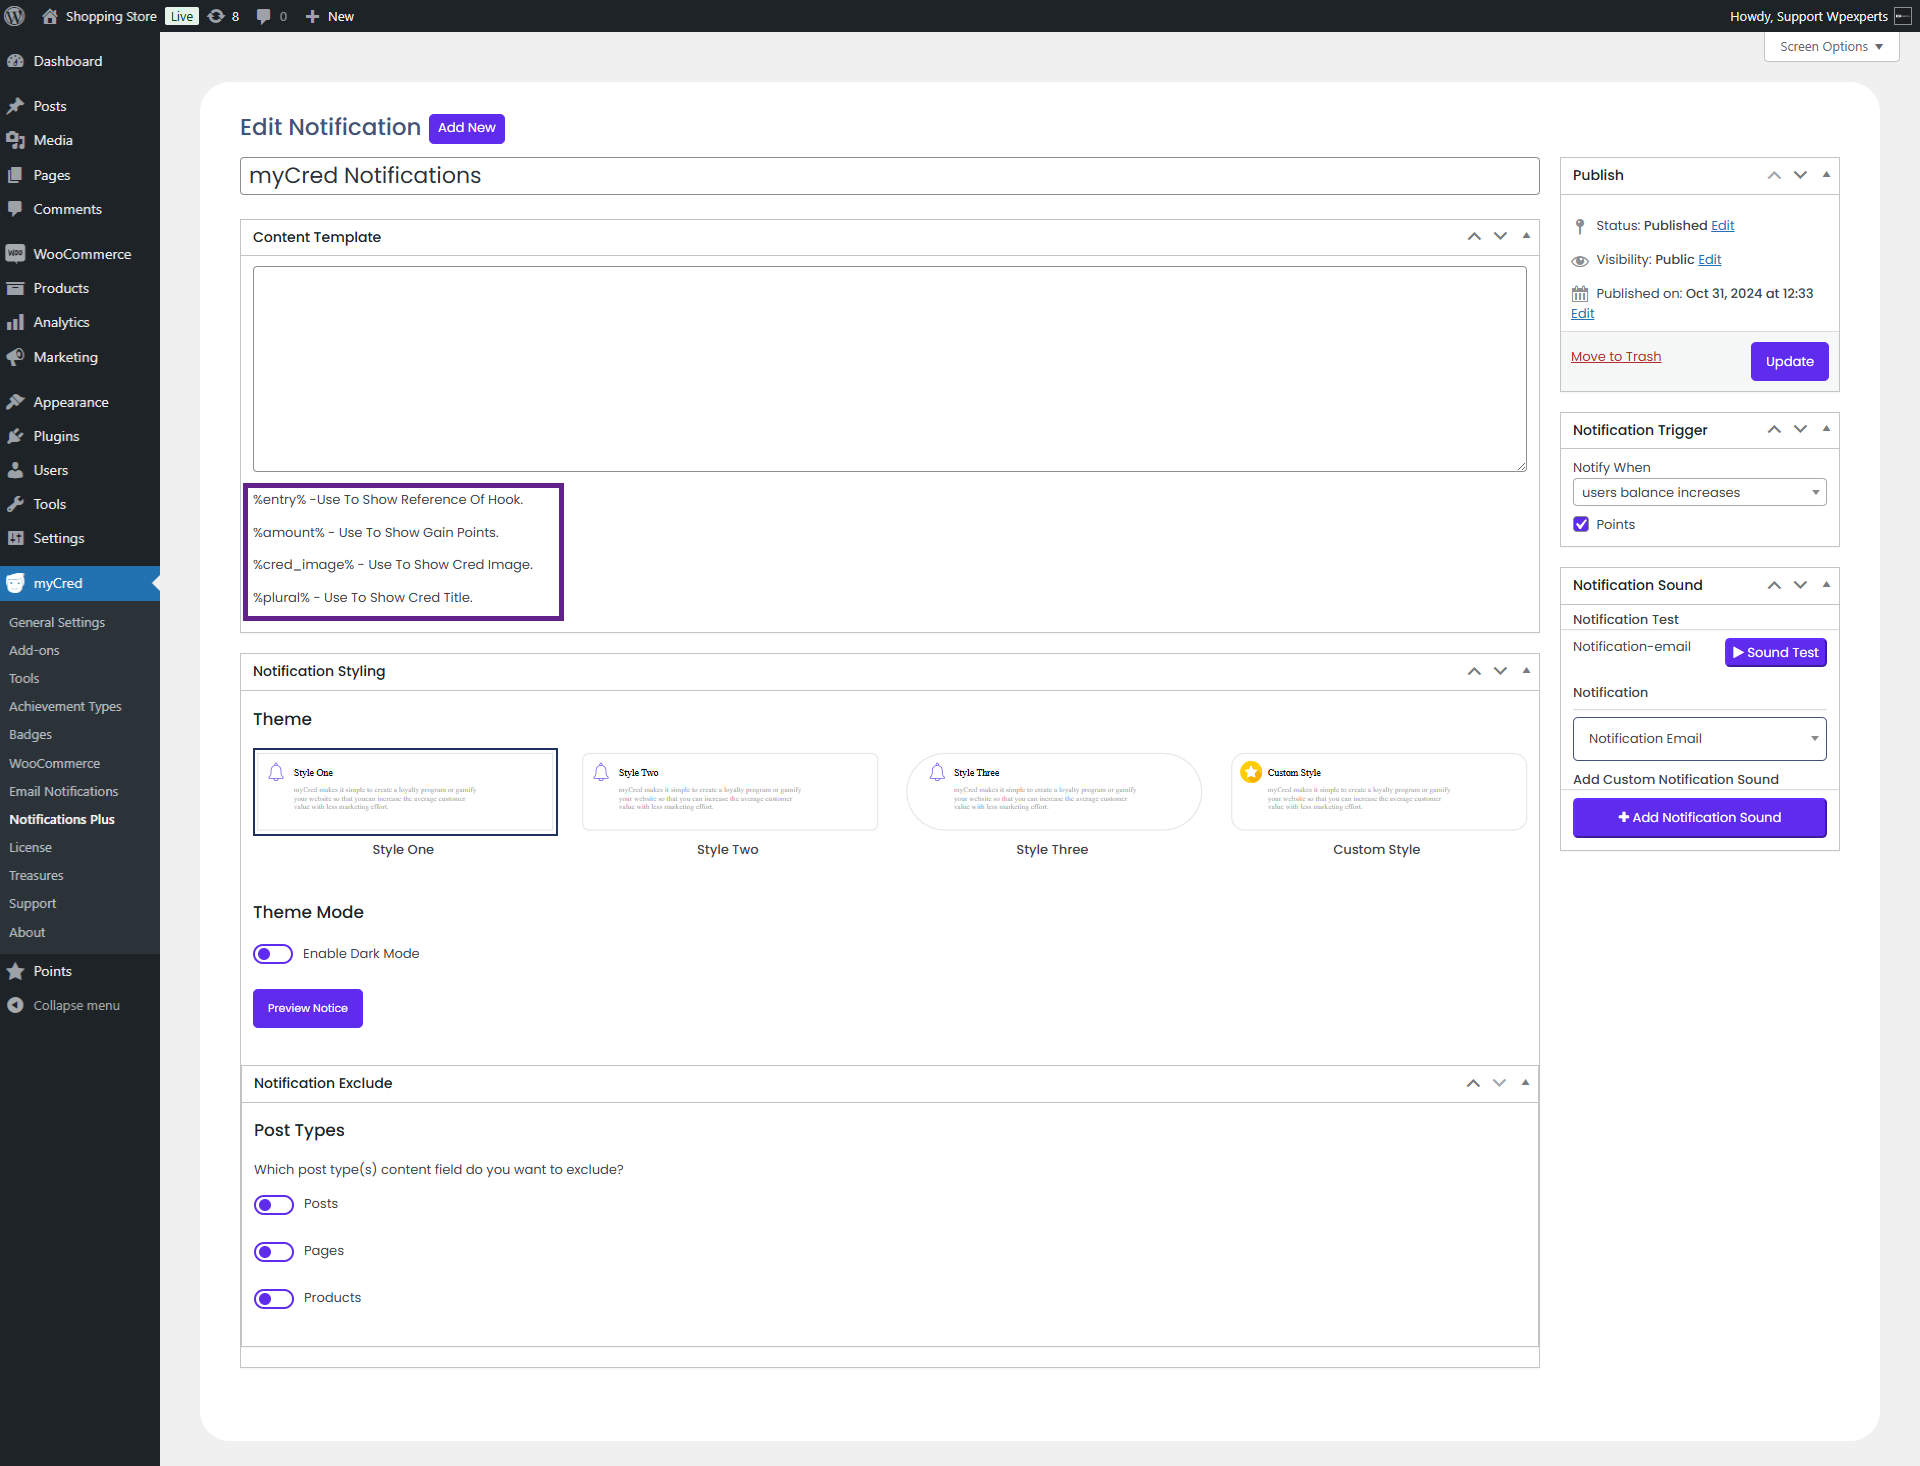Open Notifications Plus submenu item
This screenshot has width=1920, height=1466.
[62, 819]
